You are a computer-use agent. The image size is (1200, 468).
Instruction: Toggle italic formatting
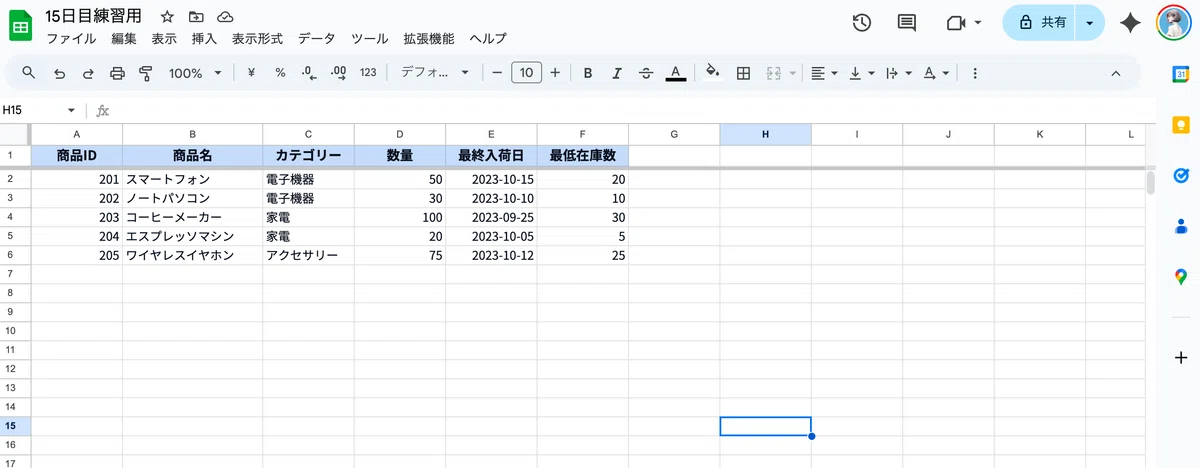click(617, 73)
